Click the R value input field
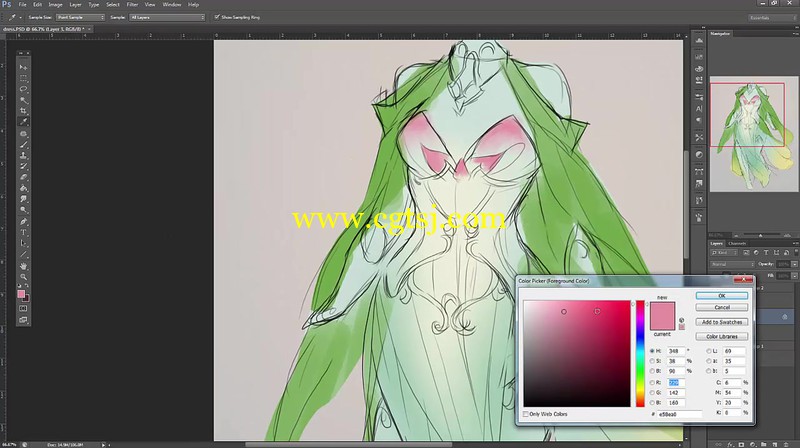The width and height of the screenshot is (800, 448). 676,383
